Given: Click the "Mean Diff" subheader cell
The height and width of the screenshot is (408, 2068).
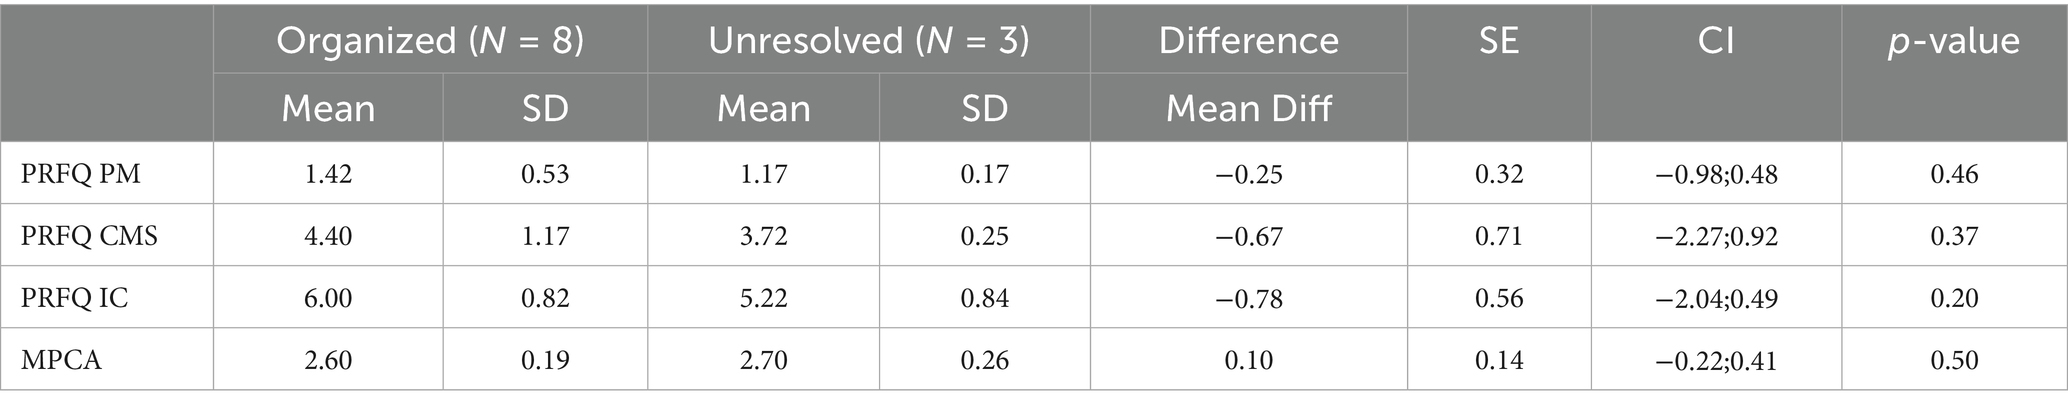Looking at the screenshot, I should click(1248, 108).
